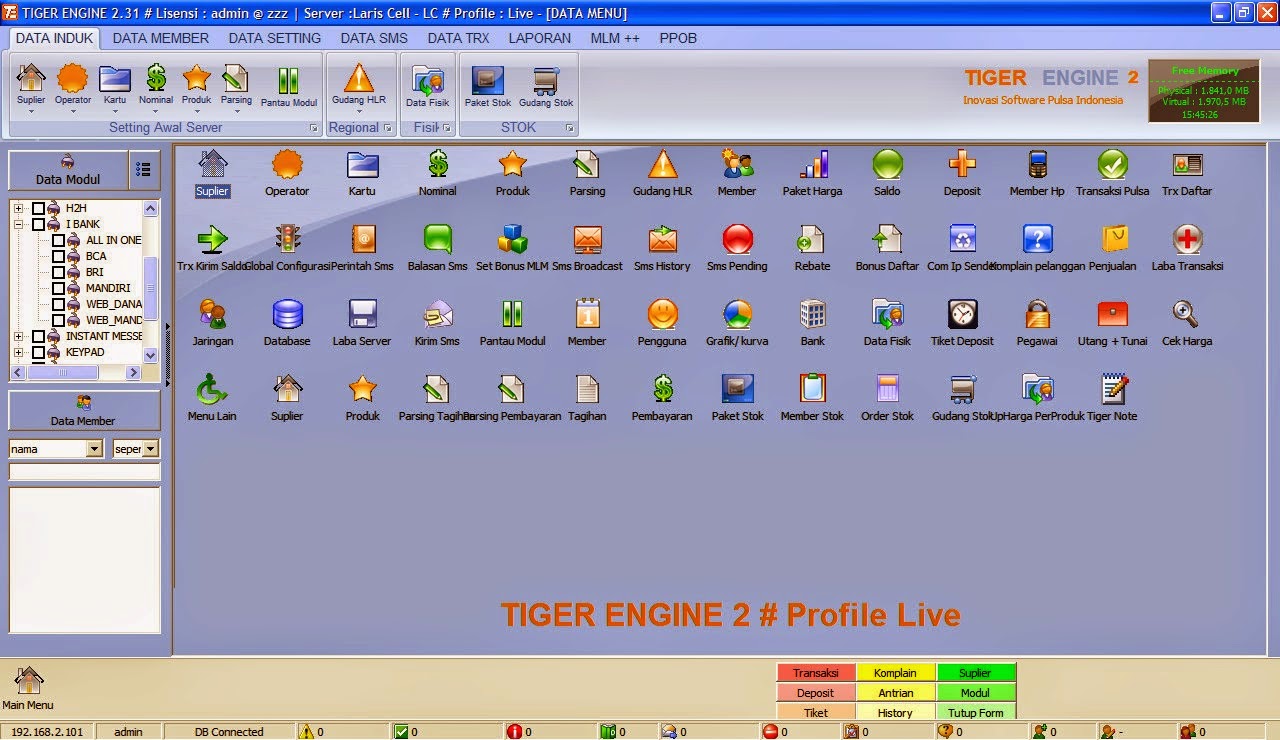Check the MANDIRI option in the tree
The image size is (1280, 740).
tap(58, 288)
